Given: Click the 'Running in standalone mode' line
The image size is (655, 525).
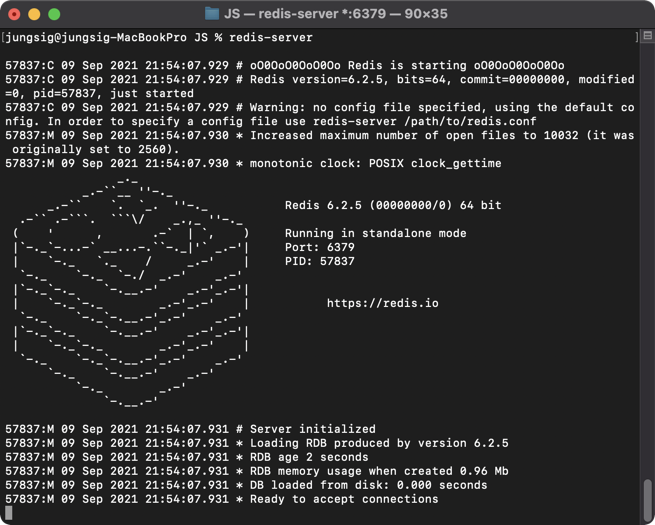Looking at the screenshot, I should pyautogui.click(x=376, y=233).
